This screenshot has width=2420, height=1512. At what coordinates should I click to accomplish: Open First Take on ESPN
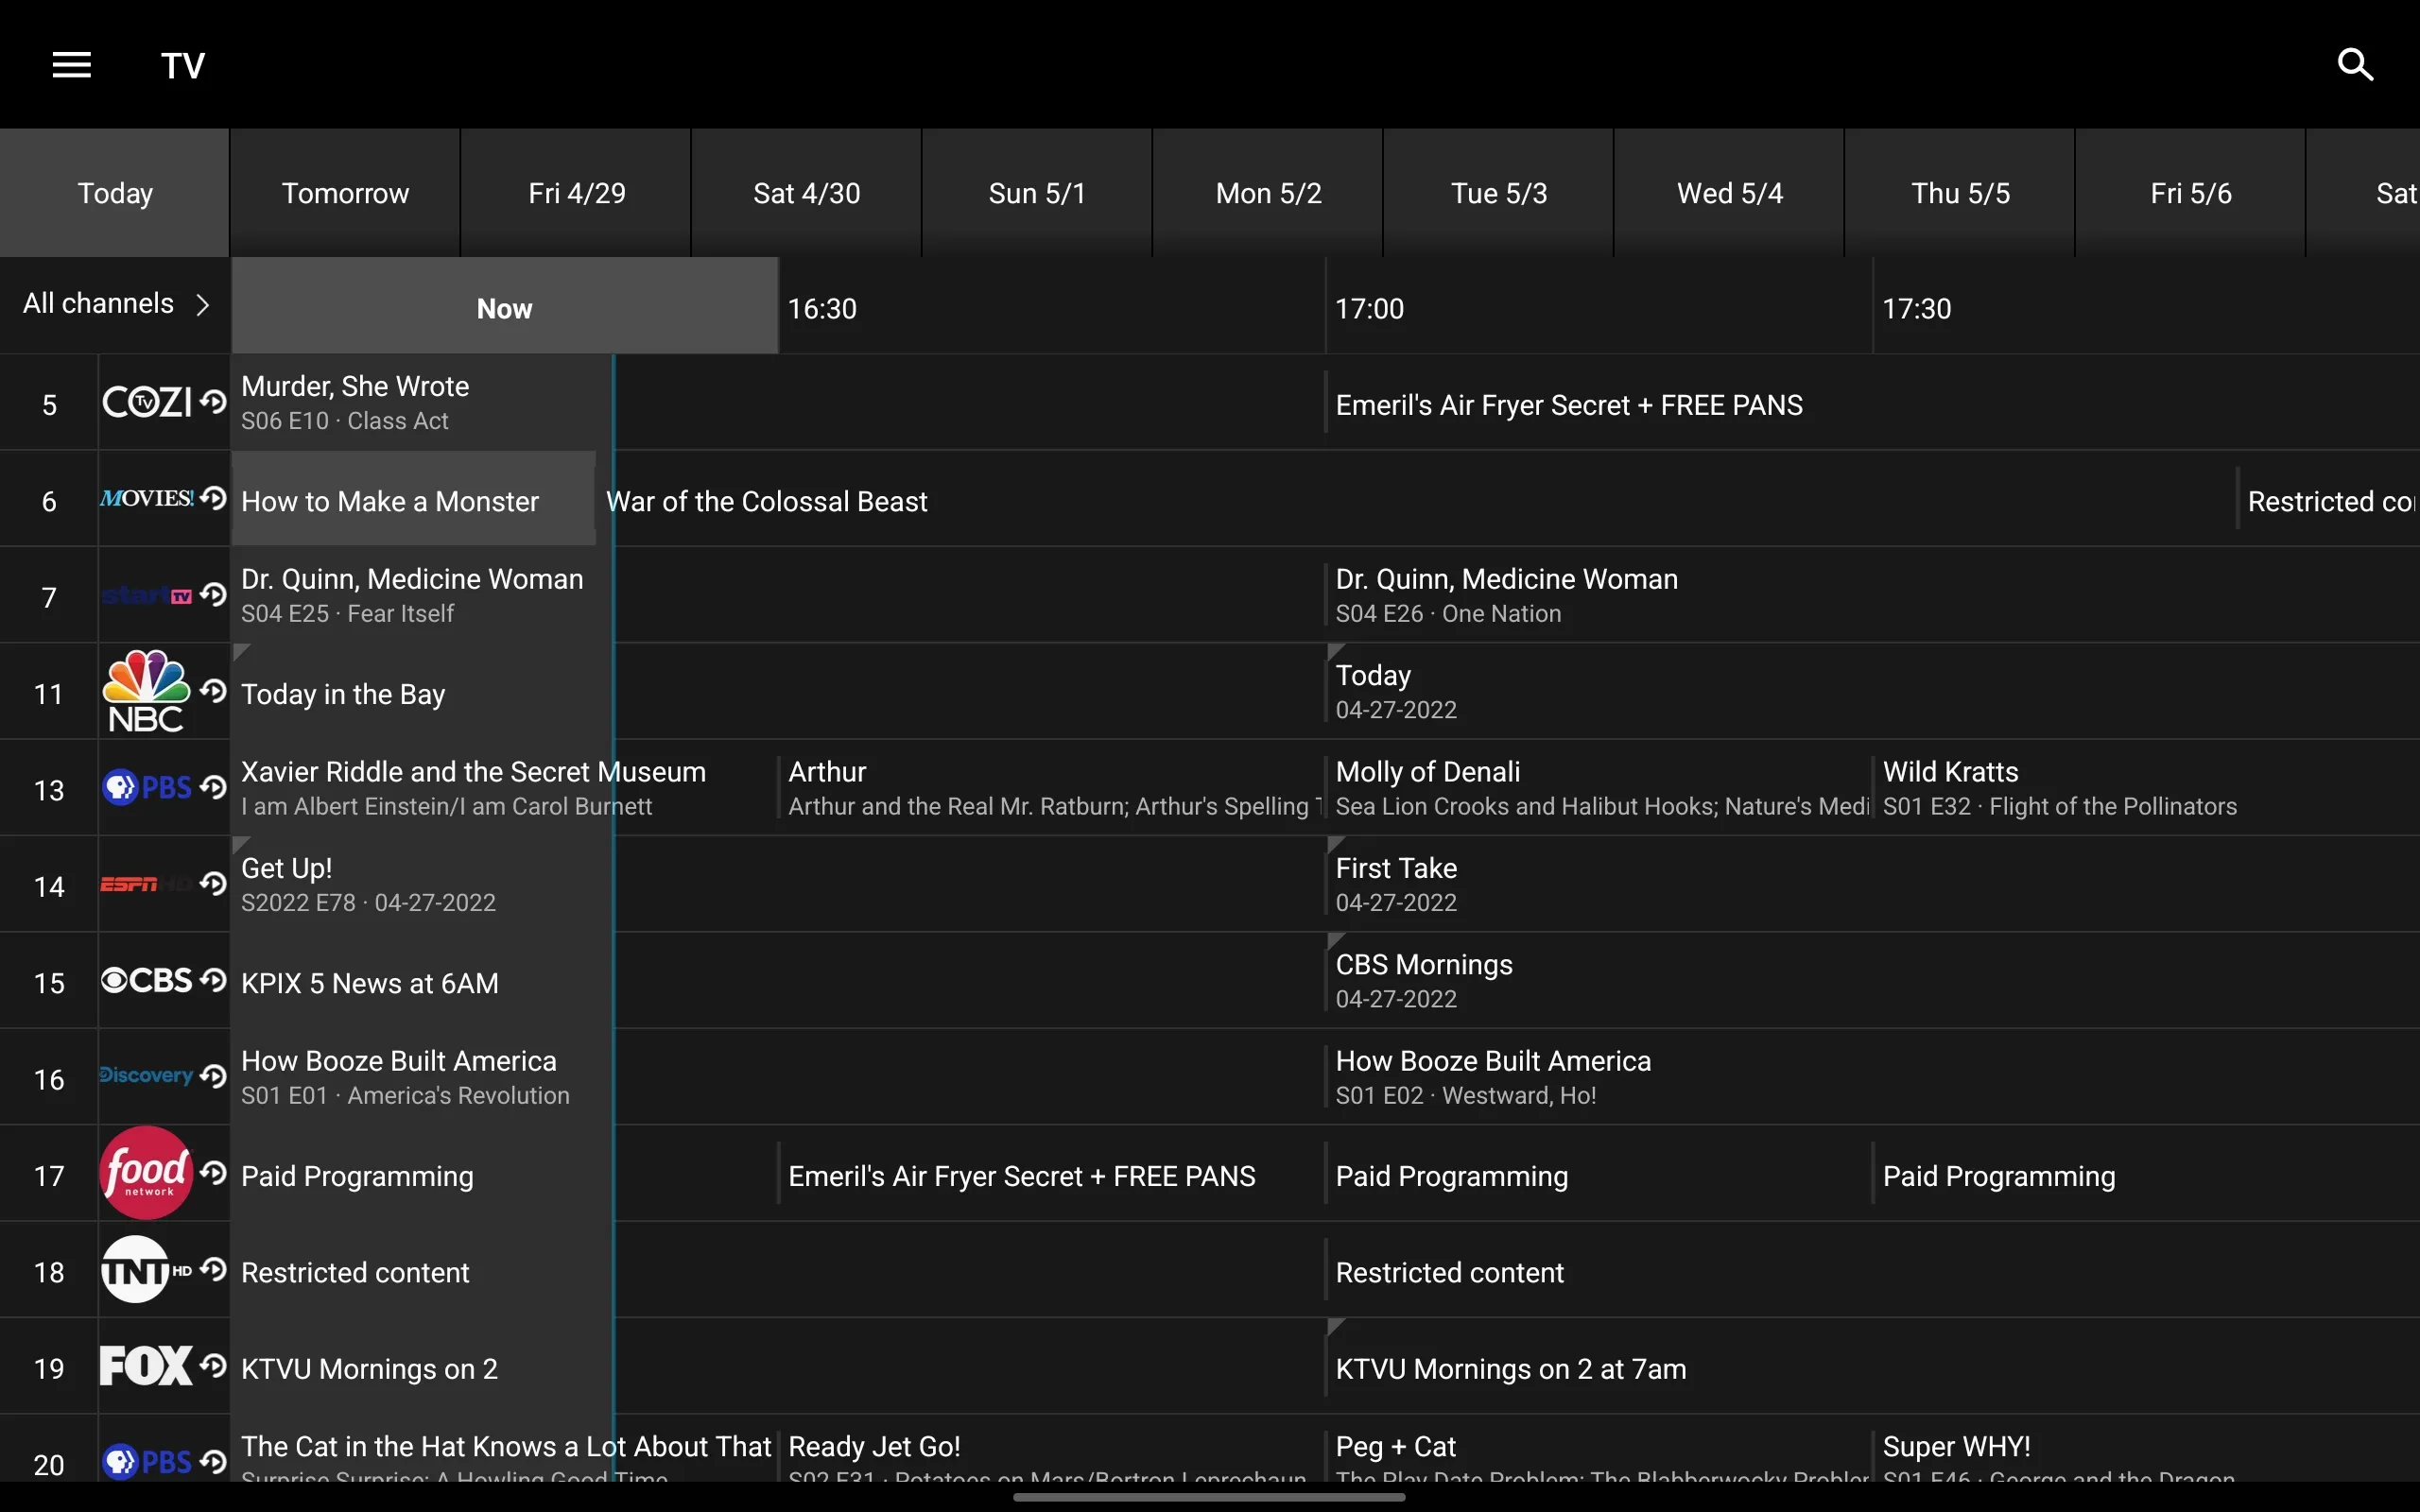pyautogui.click(x=1872, y=884)
